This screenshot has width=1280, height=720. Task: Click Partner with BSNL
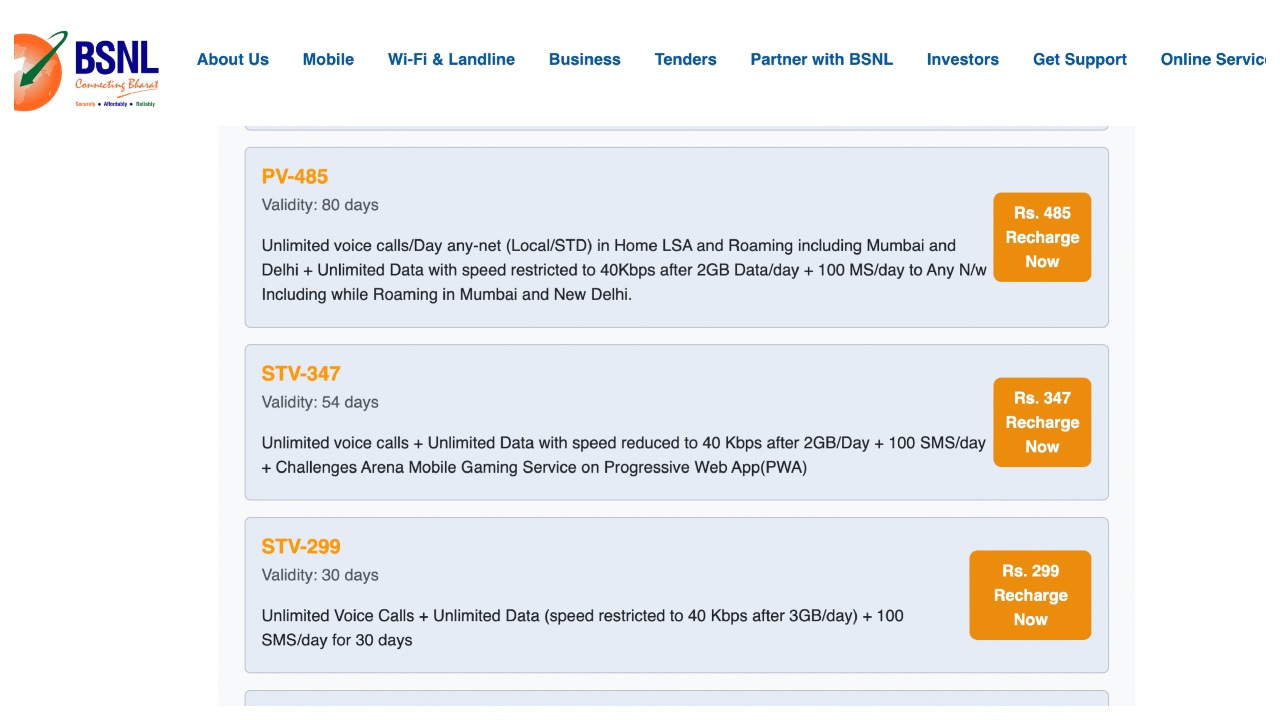click(821, 59)
